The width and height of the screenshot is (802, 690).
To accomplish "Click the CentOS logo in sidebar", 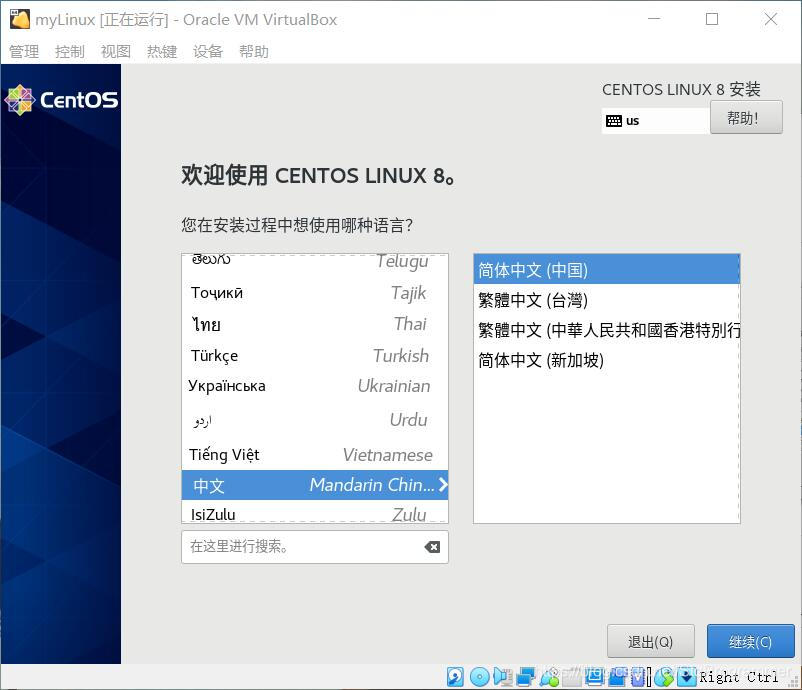I will click(61, 100).
